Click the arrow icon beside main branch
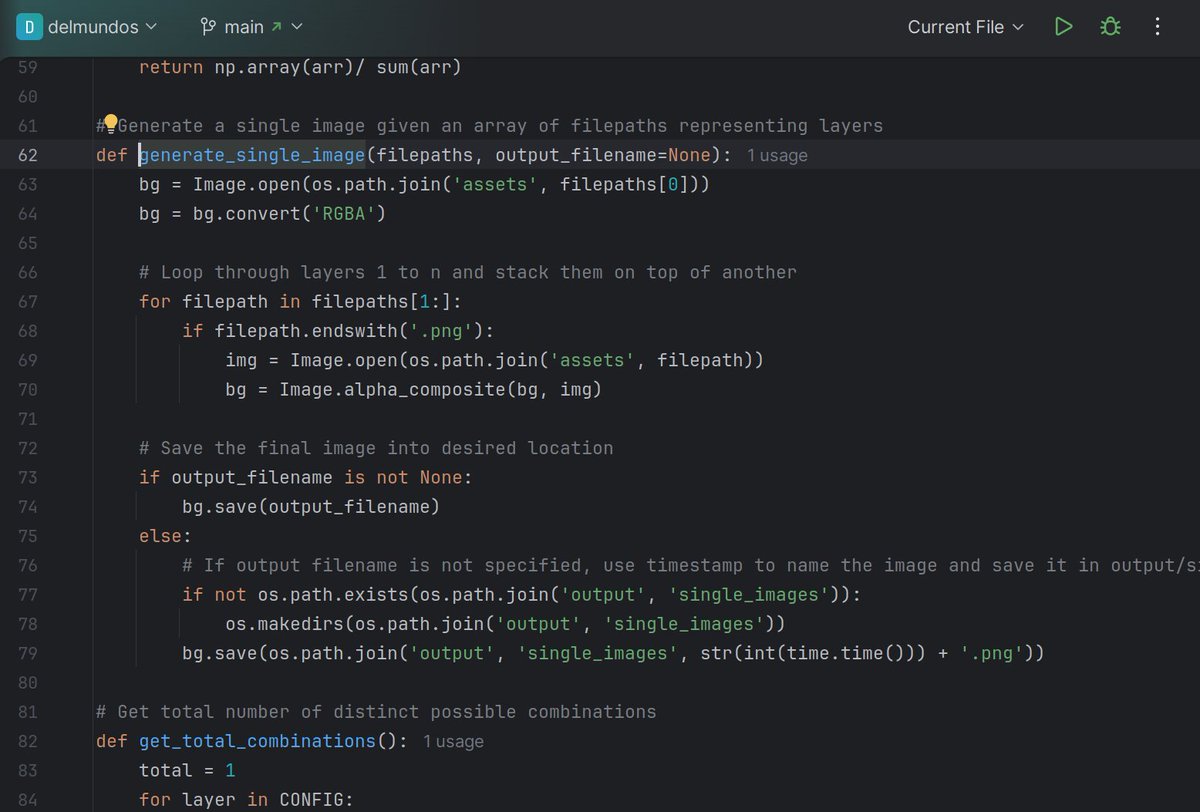The image size is (1200, 812). tap(276, 27)
